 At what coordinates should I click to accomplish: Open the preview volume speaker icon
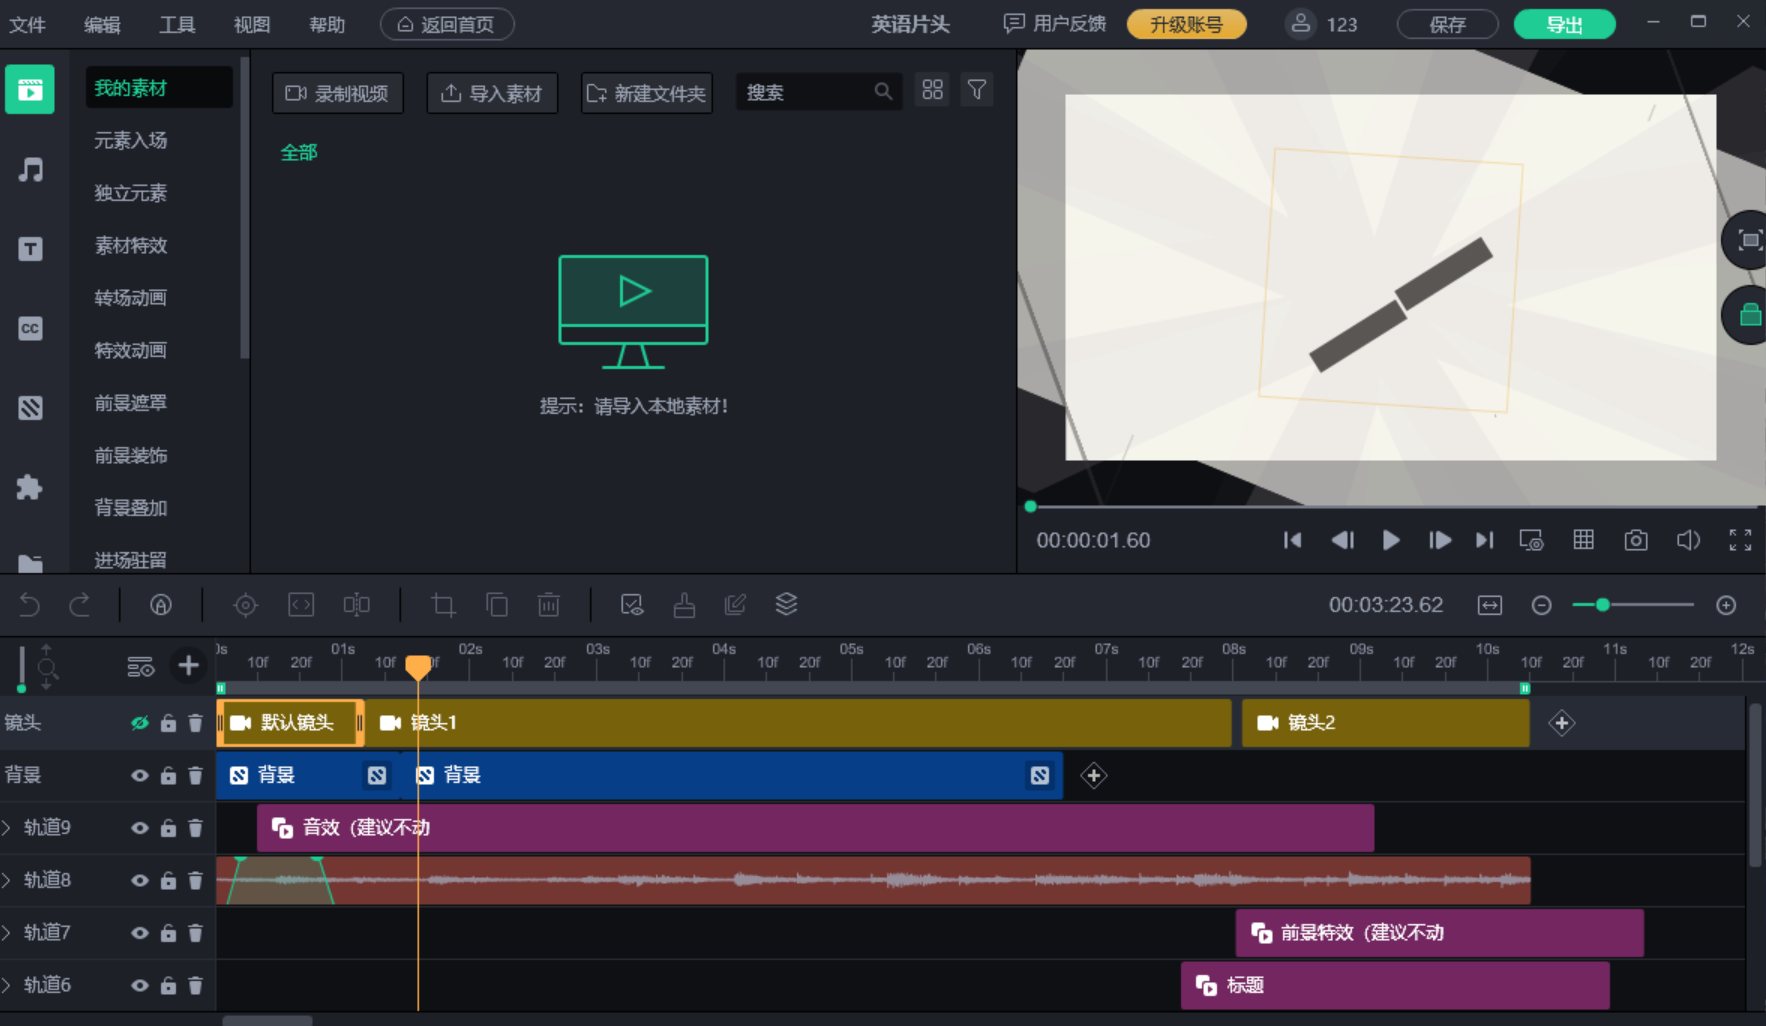point(1688,540)
